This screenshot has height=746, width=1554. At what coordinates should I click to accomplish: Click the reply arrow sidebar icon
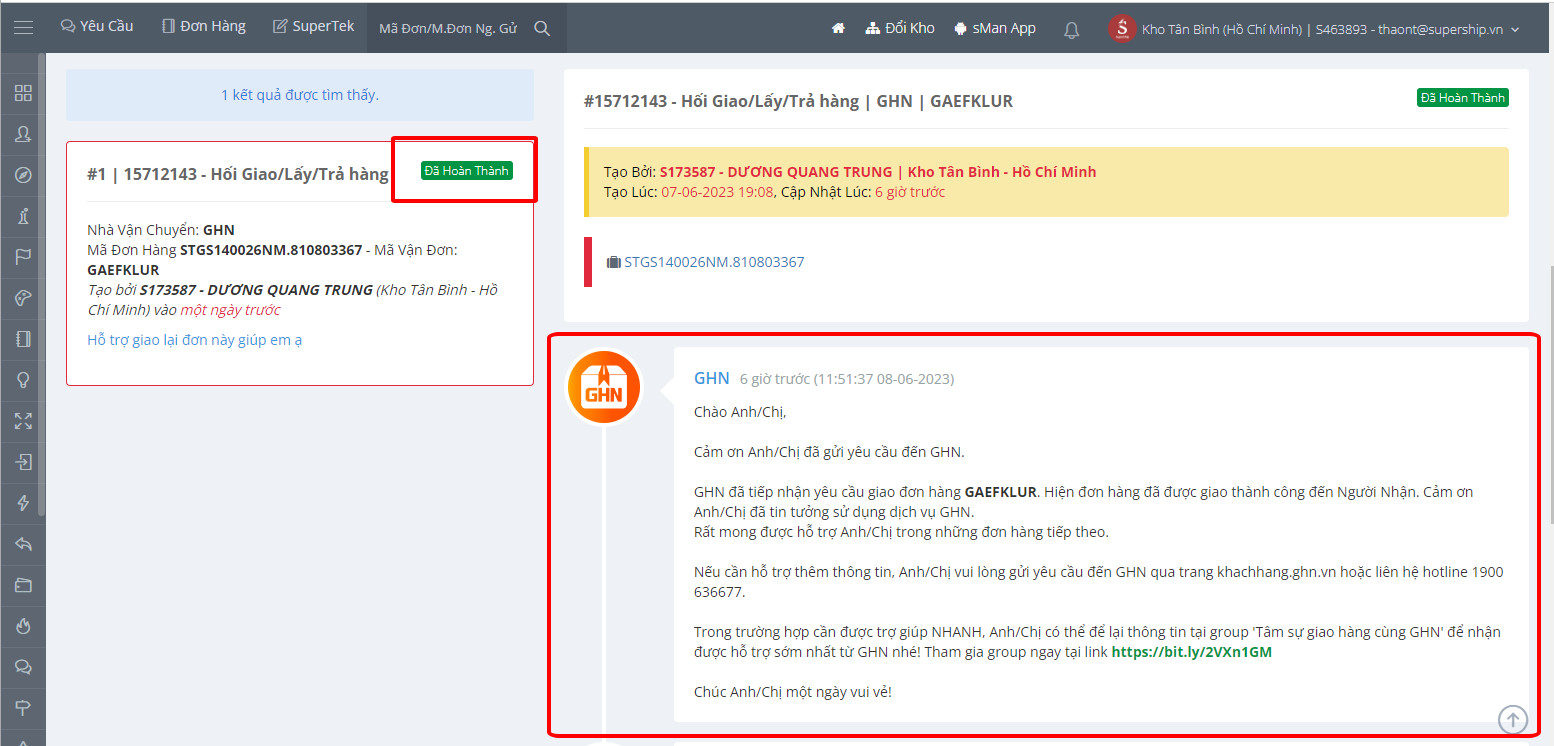point(23,544)
